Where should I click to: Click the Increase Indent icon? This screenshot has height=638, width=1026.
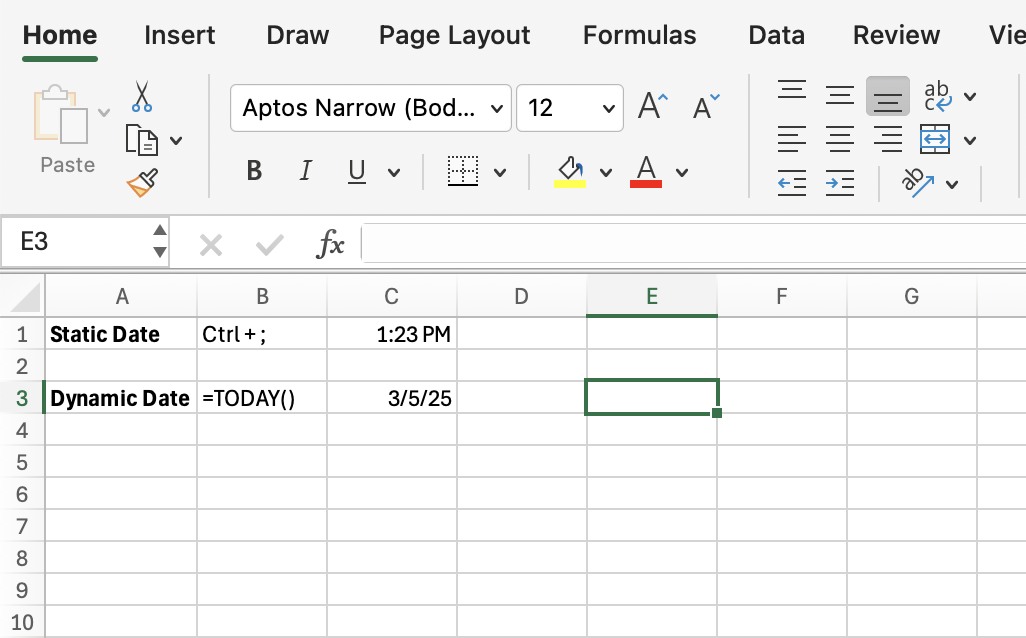click(839, 183)
